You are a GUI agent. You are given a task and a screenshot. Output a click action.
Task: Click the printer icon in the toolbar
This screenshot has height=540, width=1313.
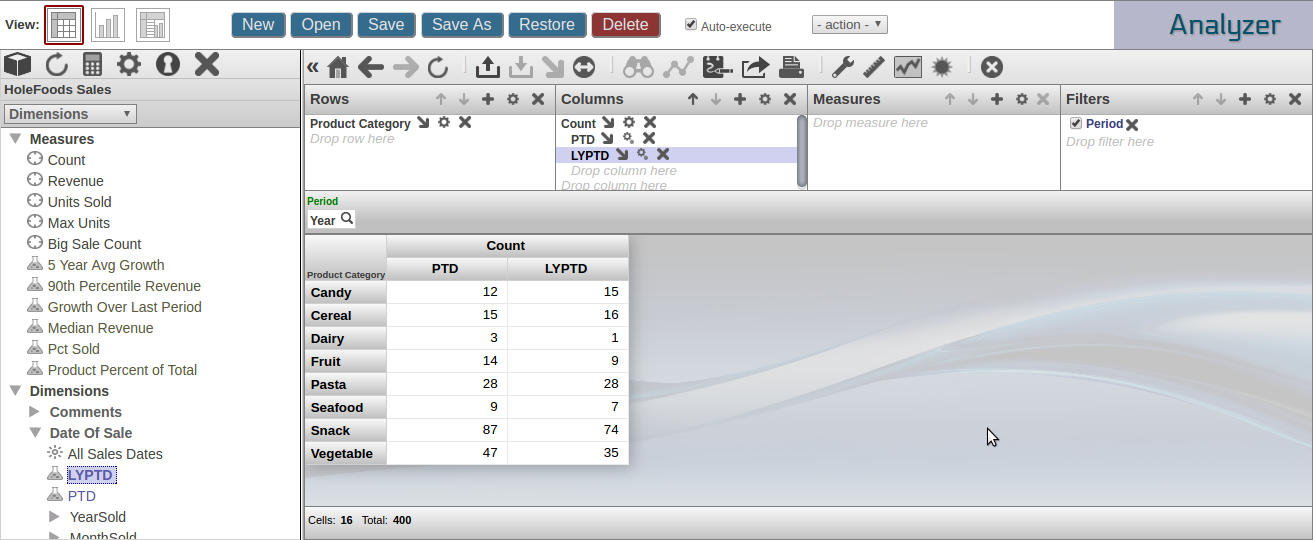point(792,67)
